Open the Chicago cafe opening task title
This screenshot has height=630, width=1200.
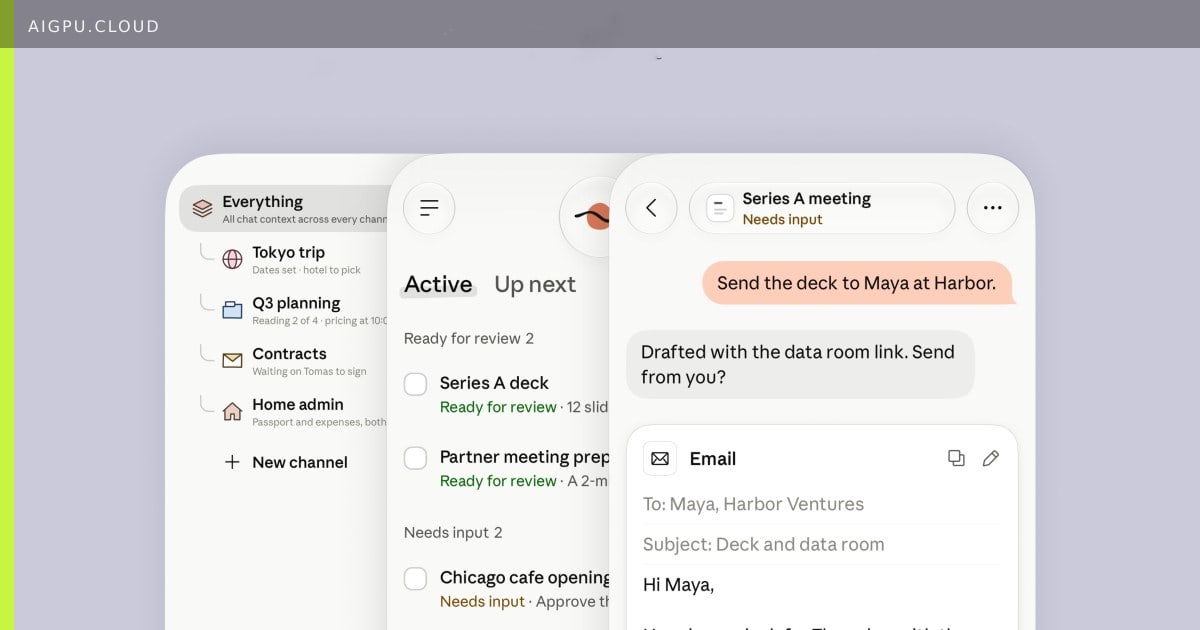click(525, 577)
